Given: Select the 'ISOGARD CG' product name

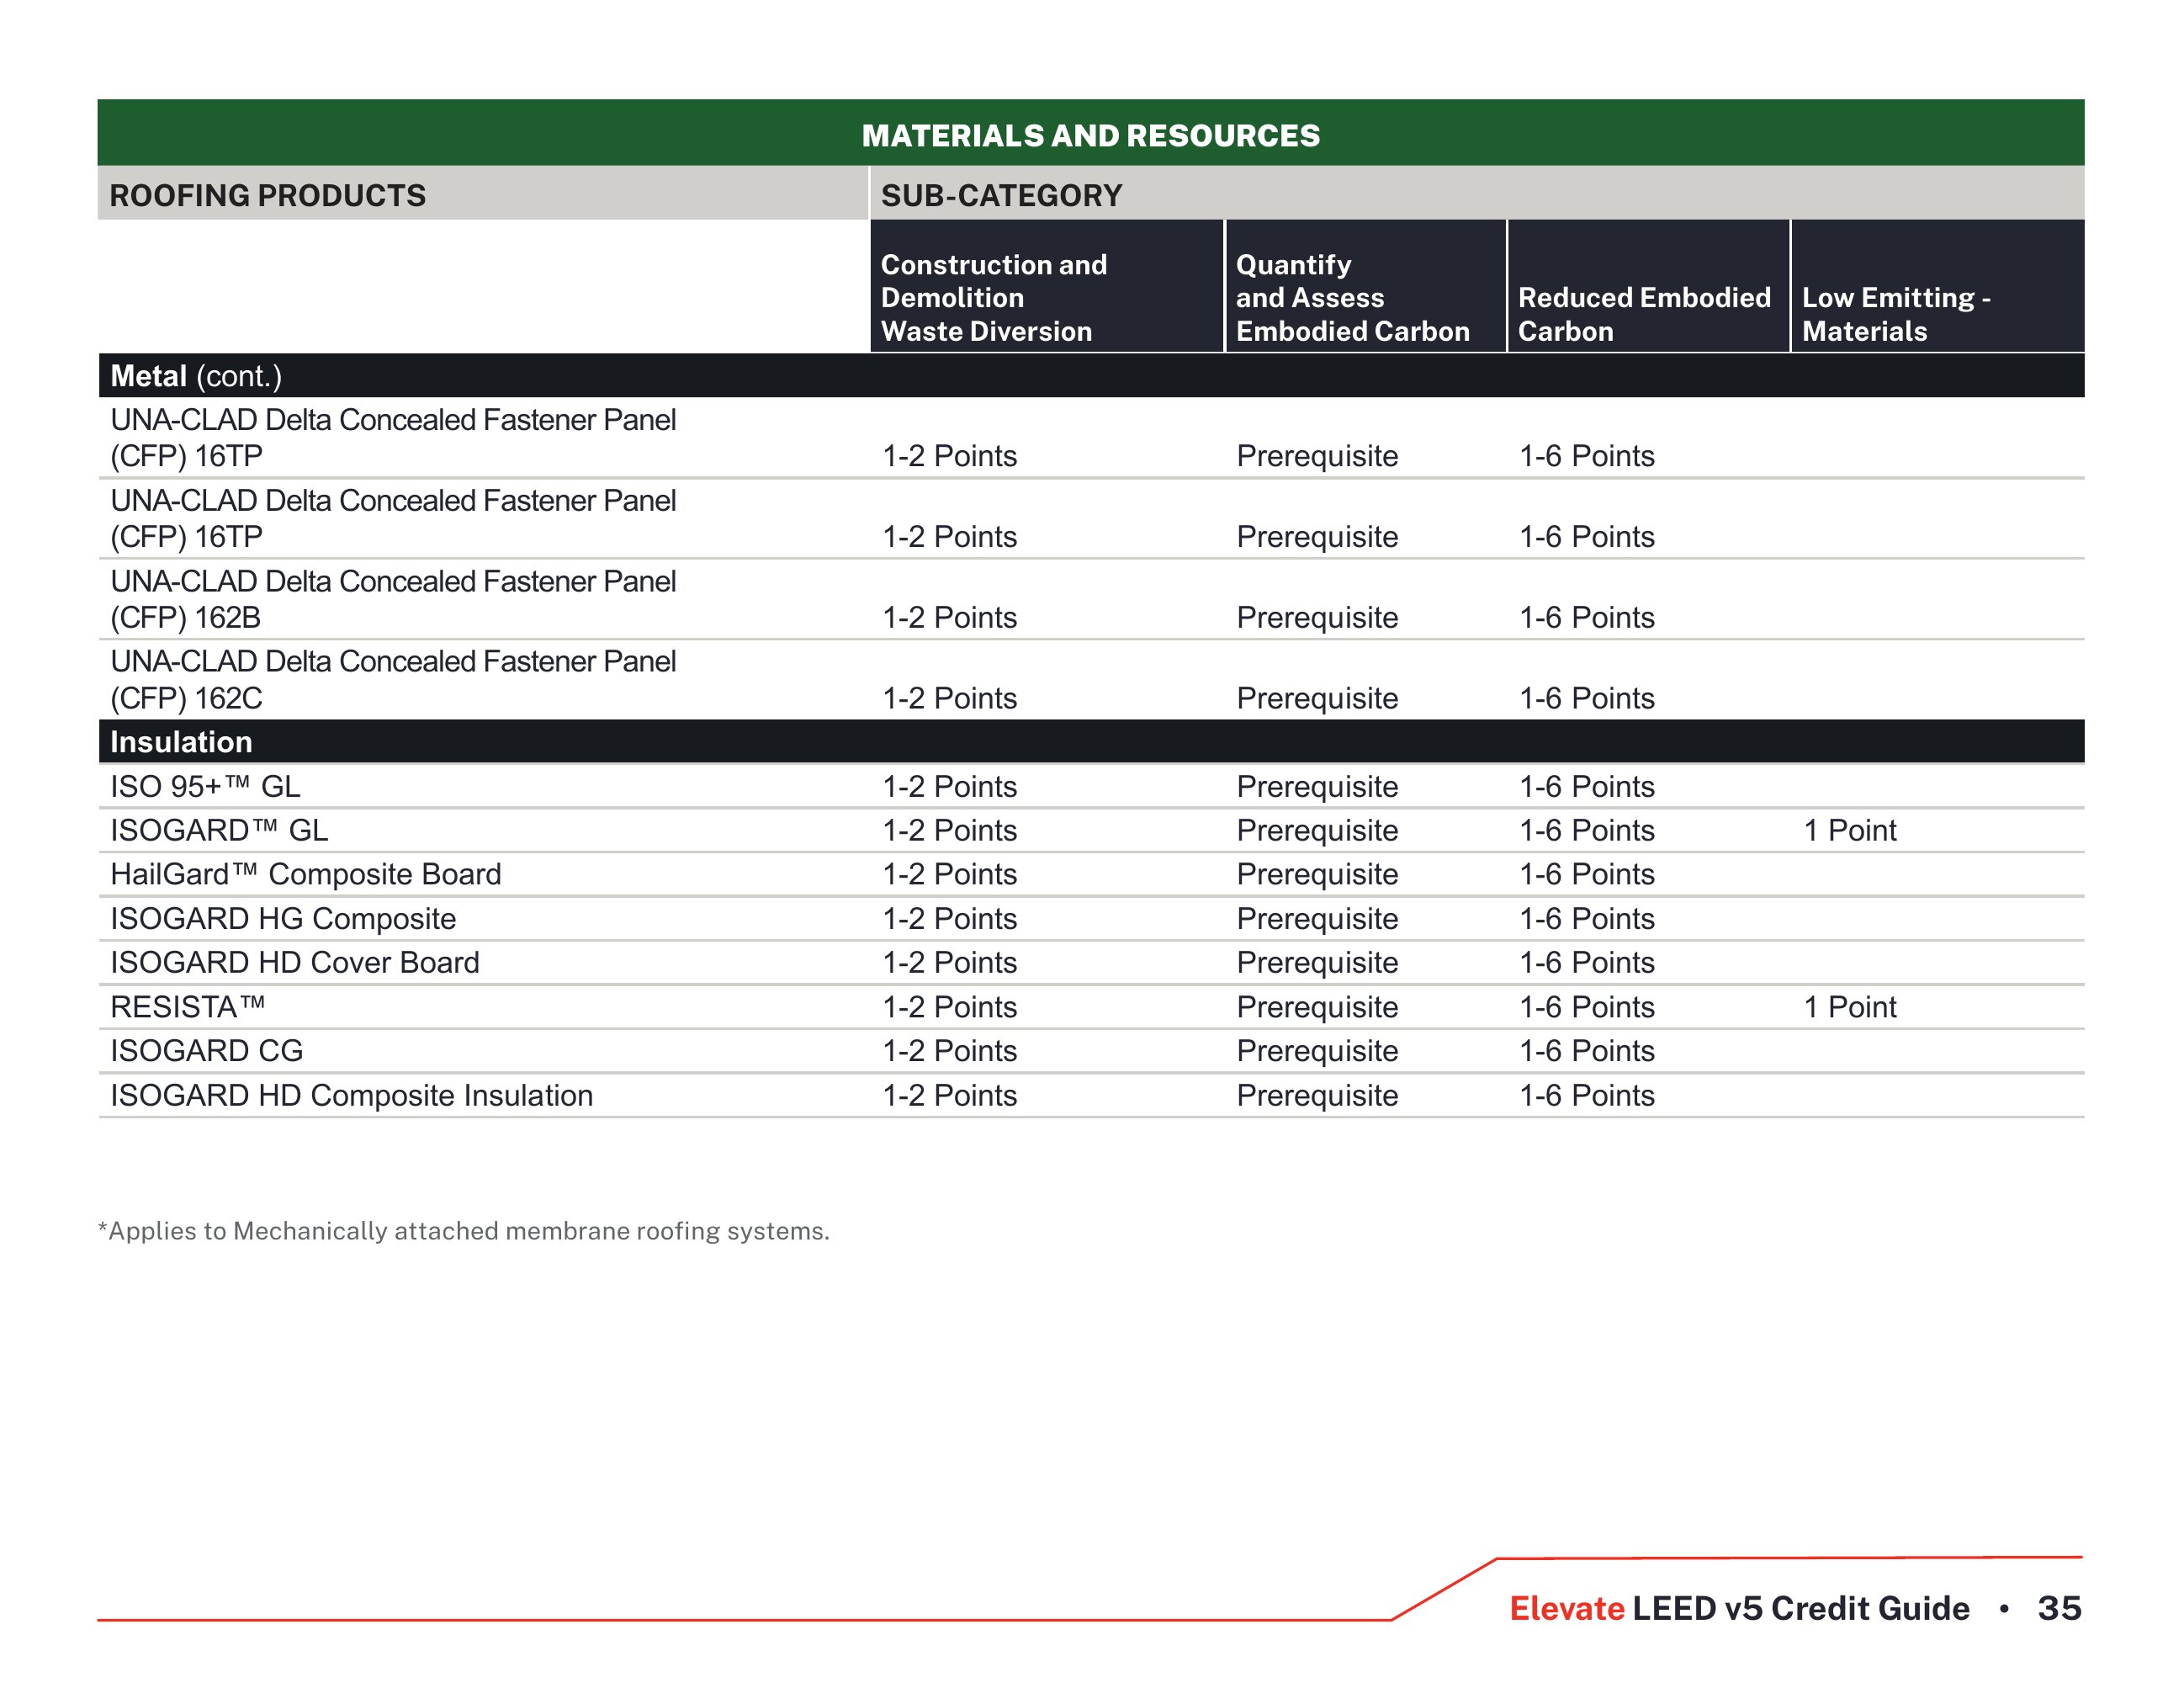Looking at the screenshot, I should tap(206, 1050).
